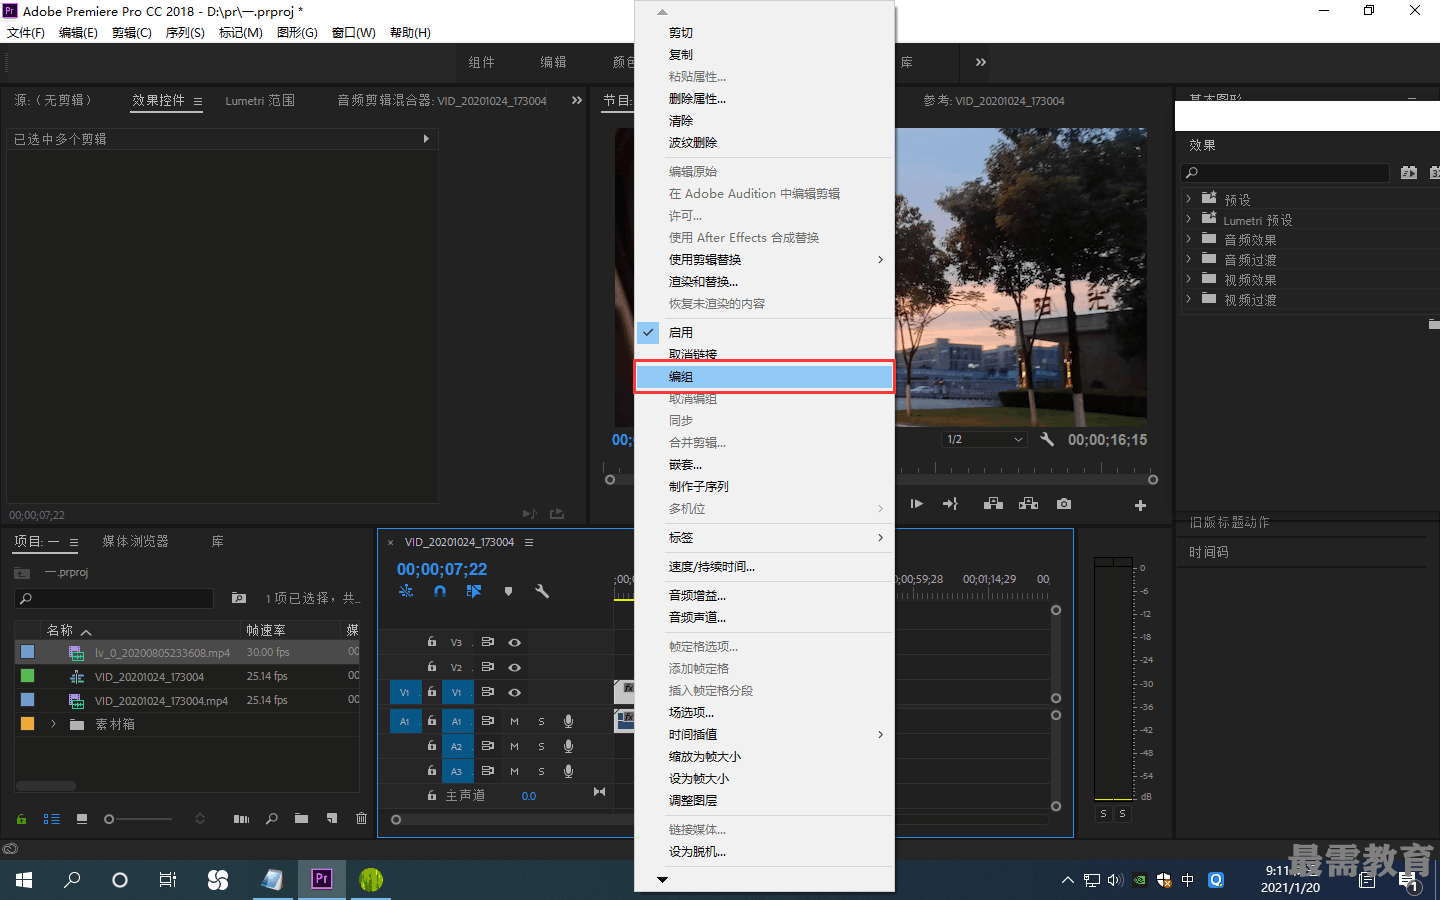Open Premiere Pro in Windows taskbar
1440x900 pixels.
[322, 879]
